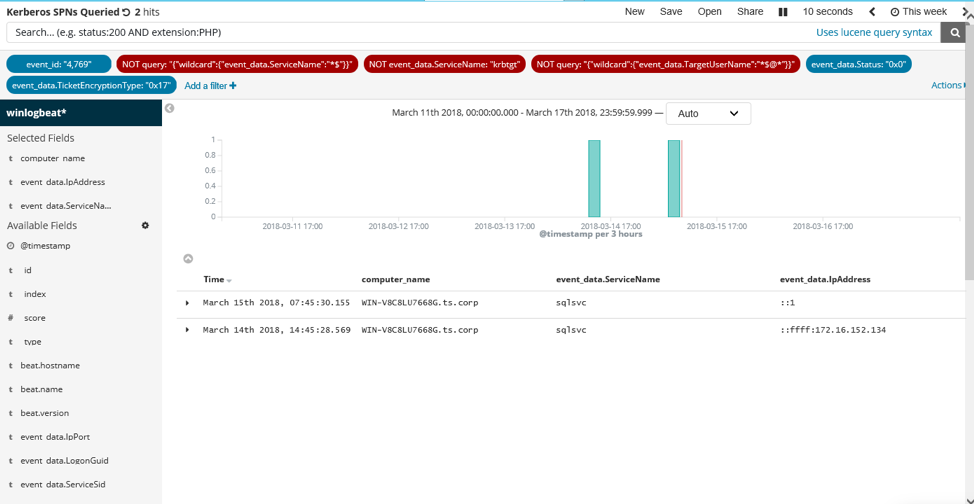Click the March 14th histogram bar
This screenshot has height=504, width=974.
[594, 178]
